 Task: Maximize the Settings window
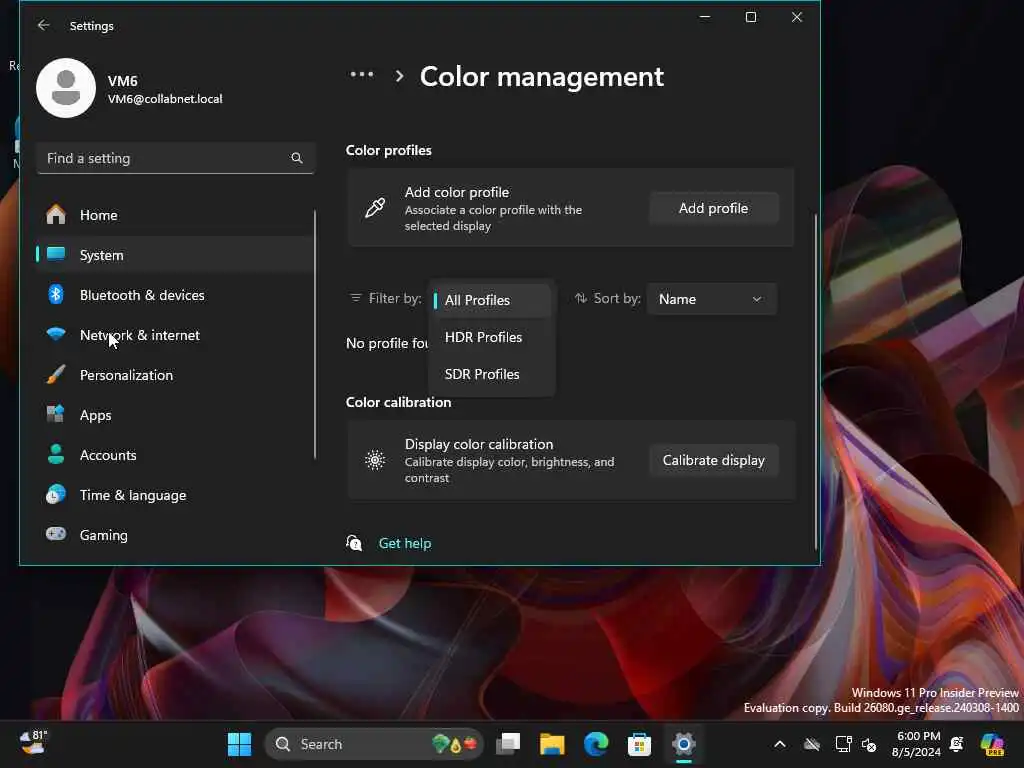pos(751,17)
